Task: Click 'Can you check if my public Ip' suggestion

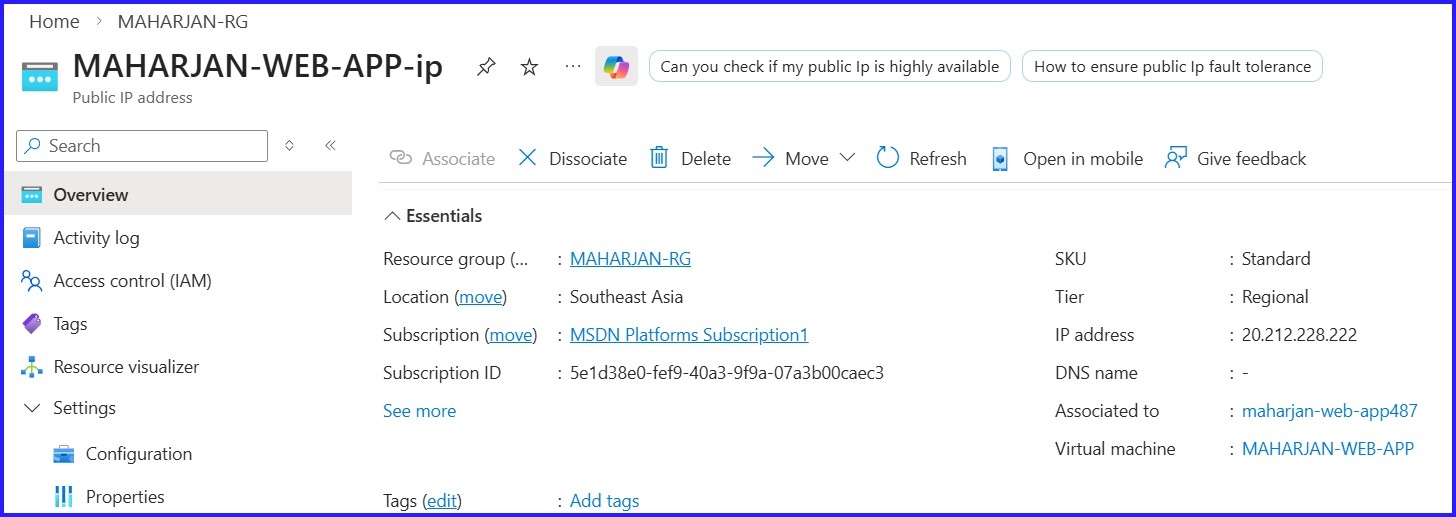Action: click(830, 66)
